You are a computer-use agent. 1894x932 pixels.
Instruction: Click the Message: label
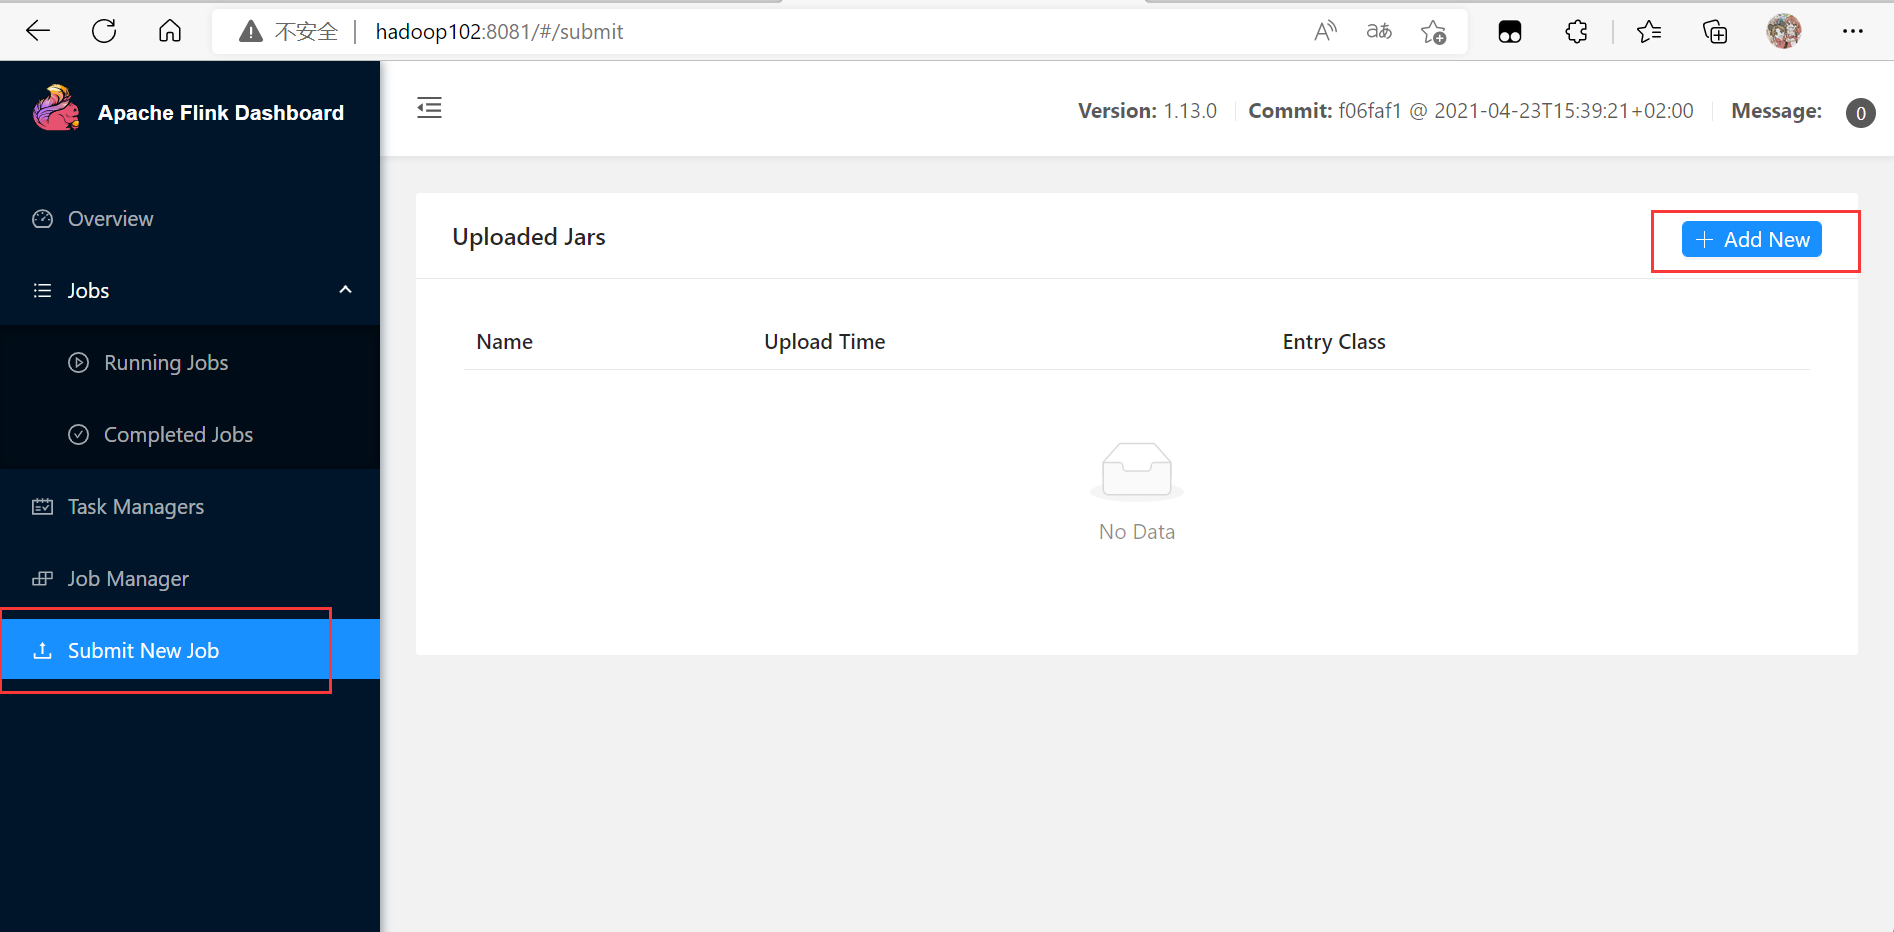pyautogui.click(x=1776, y=111)
